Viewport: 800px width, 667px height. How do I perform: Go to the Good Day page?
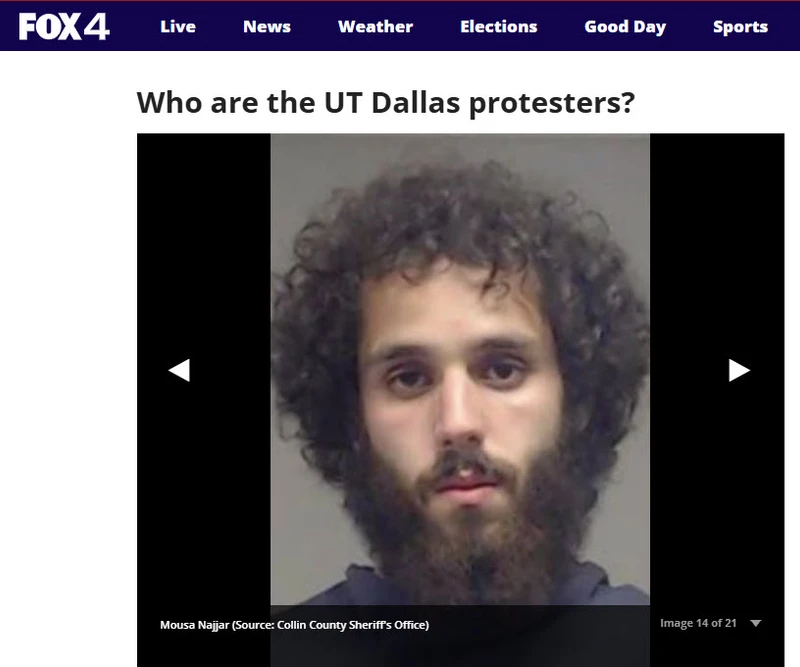[x=625, y=27]
